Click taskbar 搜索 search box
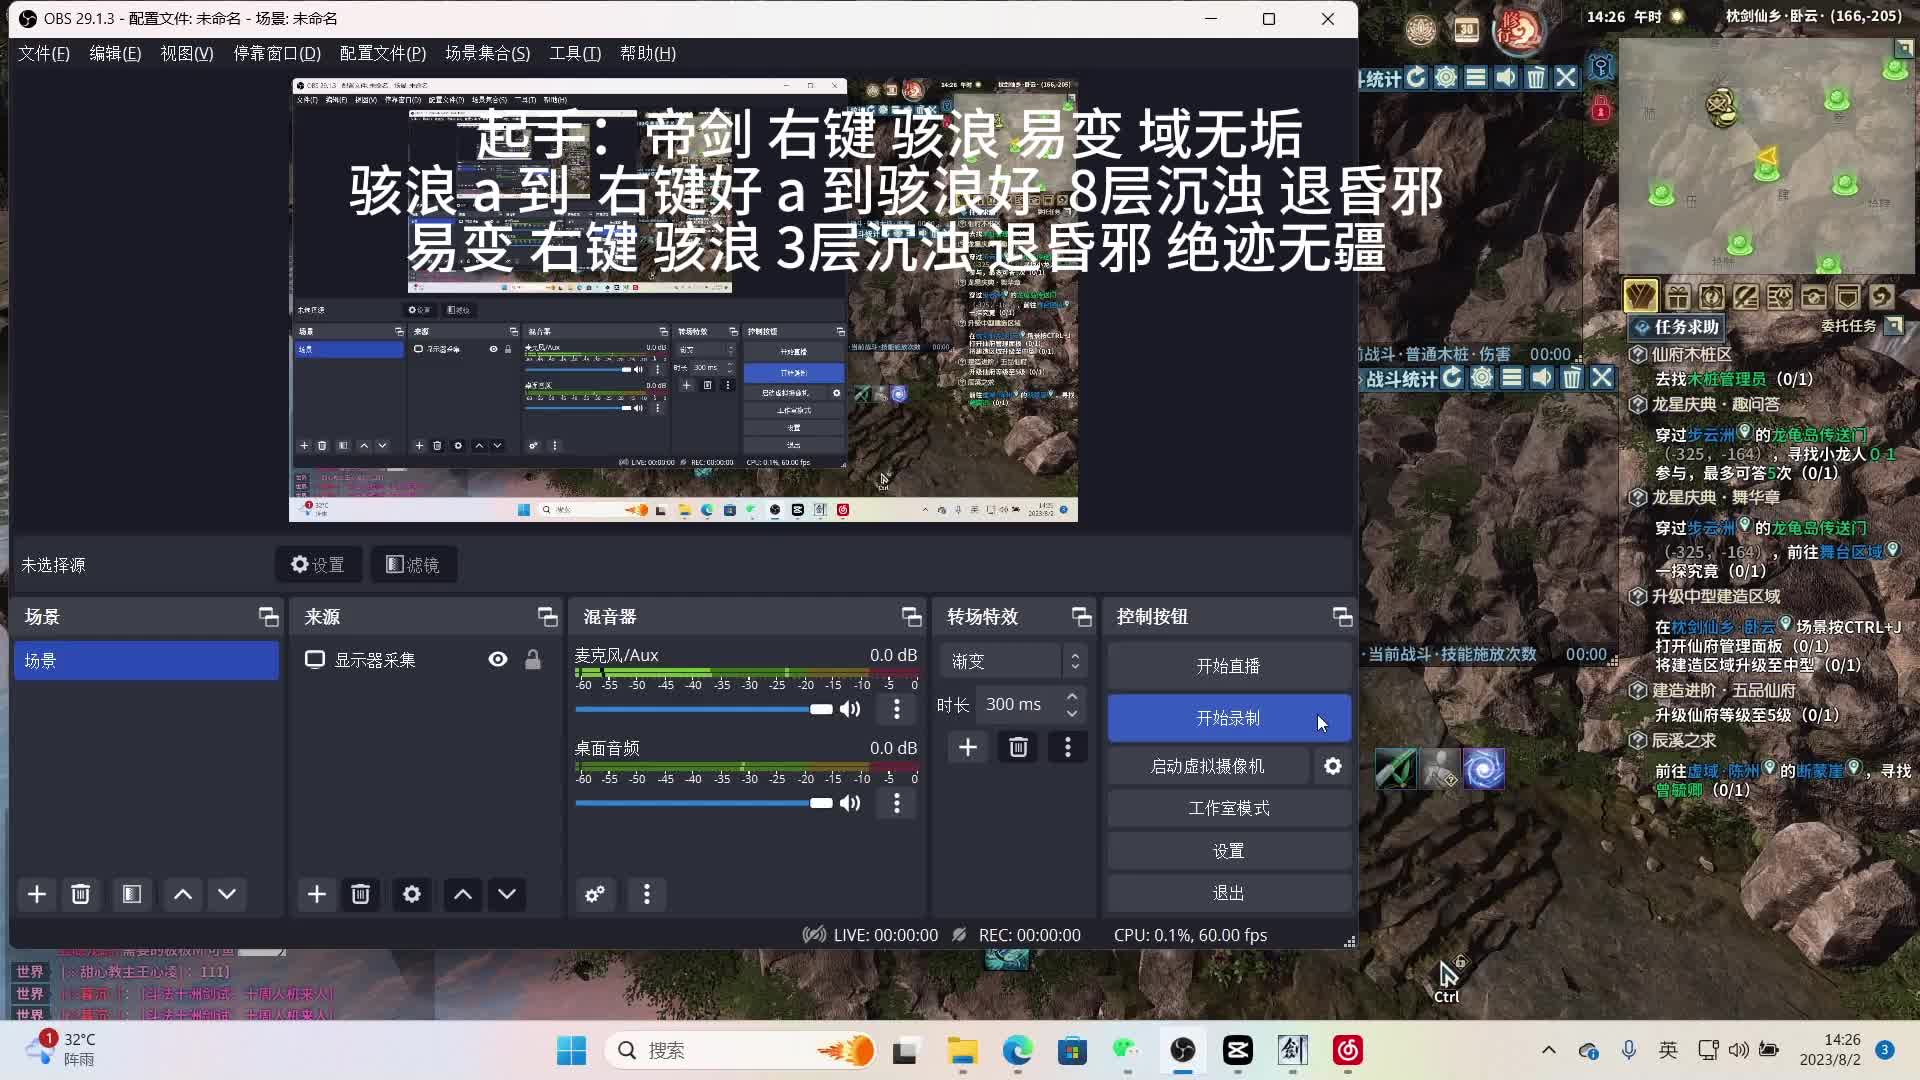The width and height of the screenshot is (1920, 1080). pos(741,1050)
